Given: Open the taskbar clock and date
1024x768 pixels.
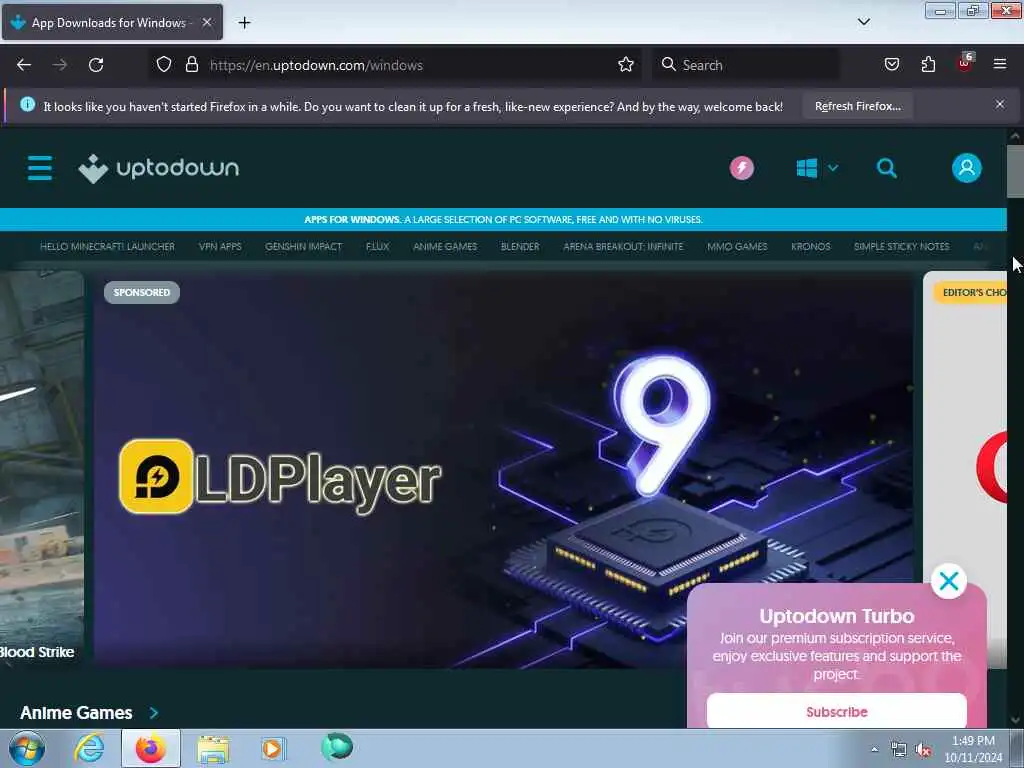Looking at the screenshot, I should pos(973,749).
